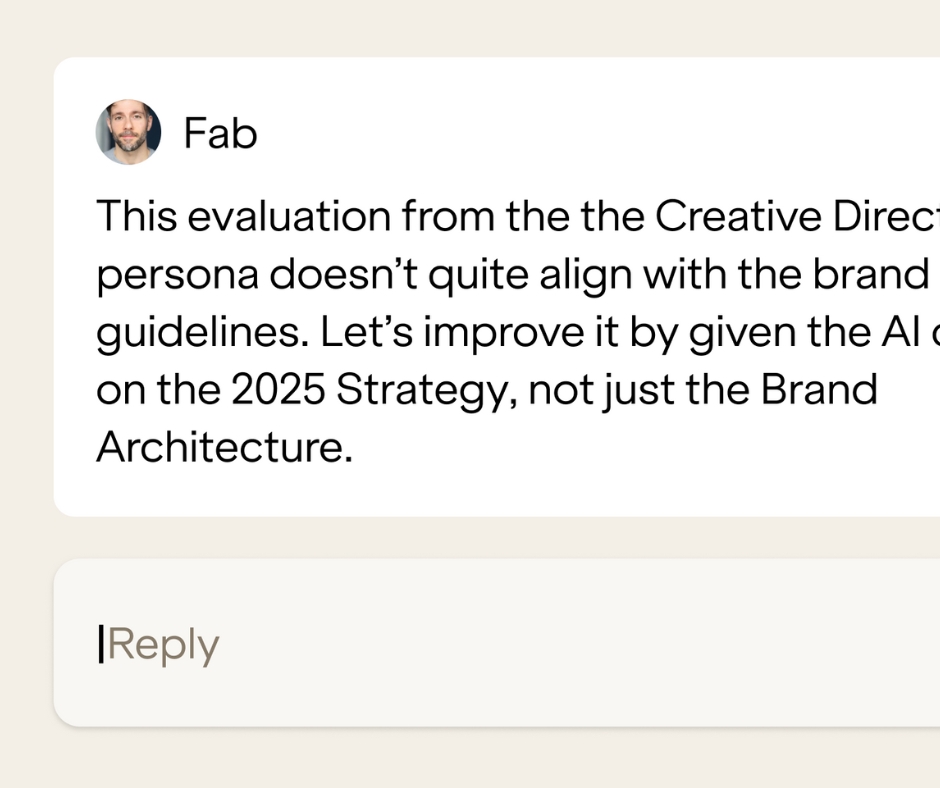
Task: Click the author name Fab
Action: (220, 133)
